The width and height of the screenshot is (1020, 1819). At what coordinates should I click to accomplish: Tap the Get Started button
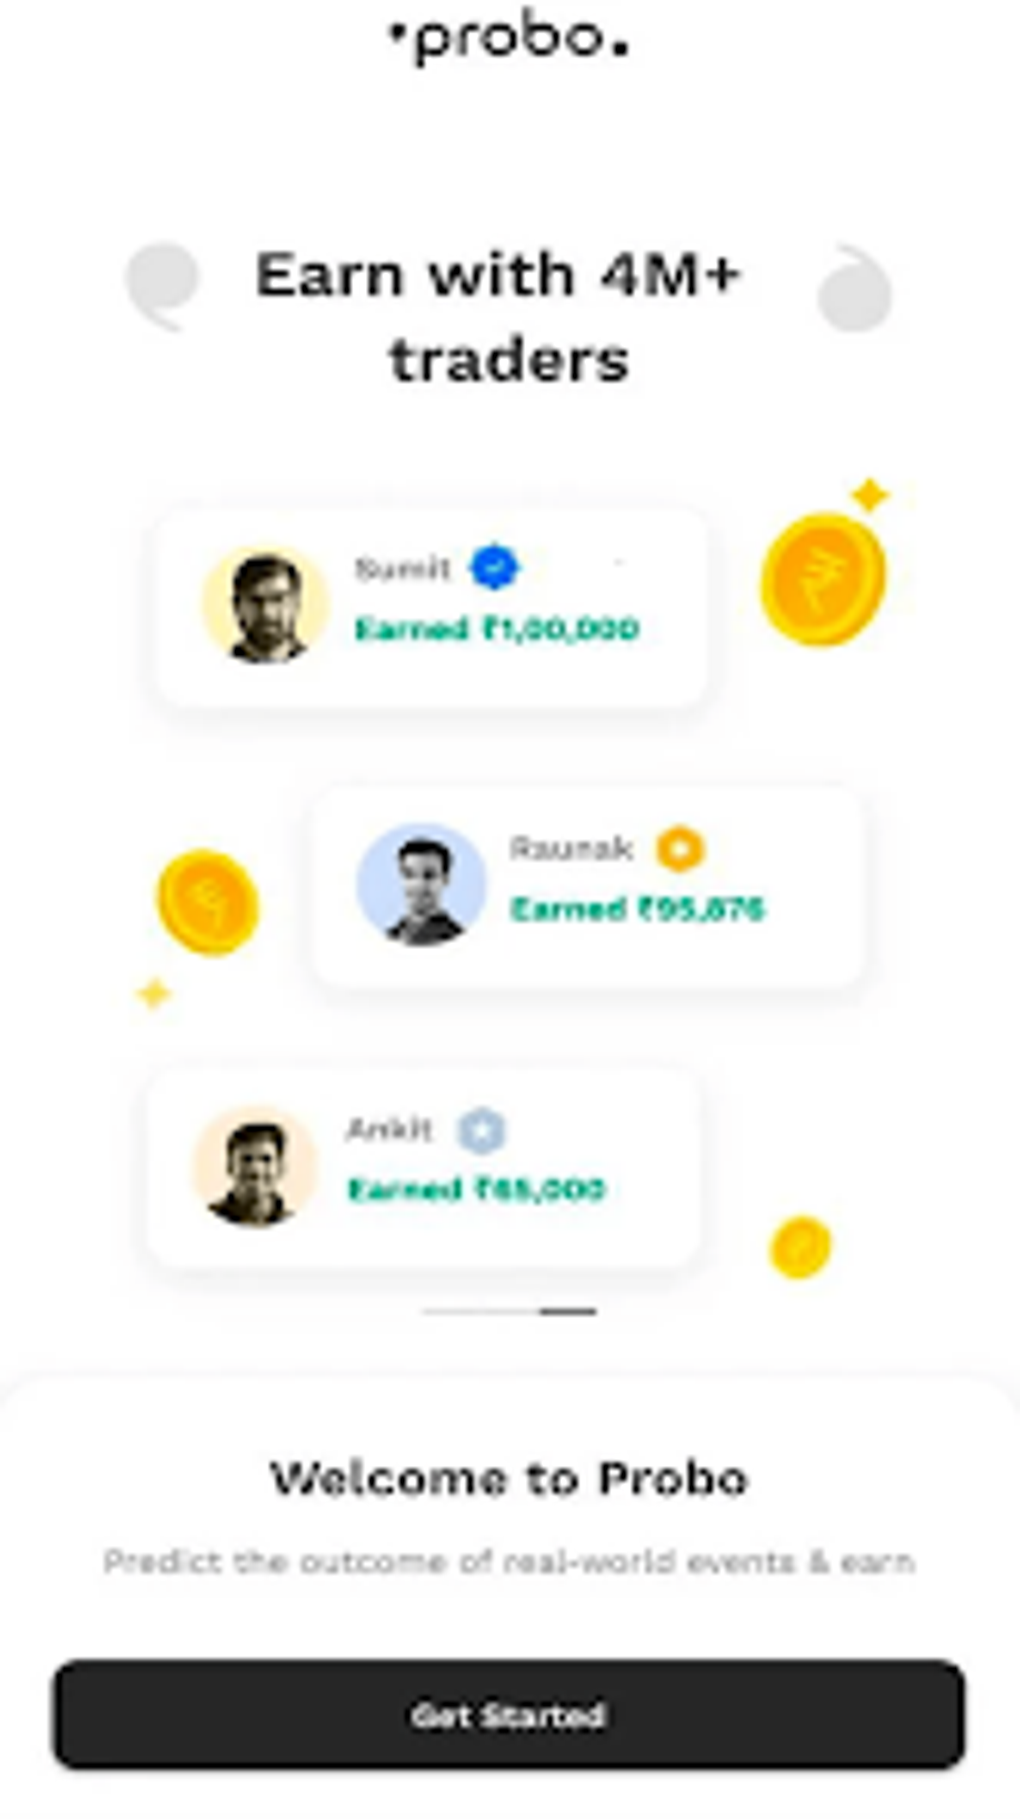tap(509, 1714)
